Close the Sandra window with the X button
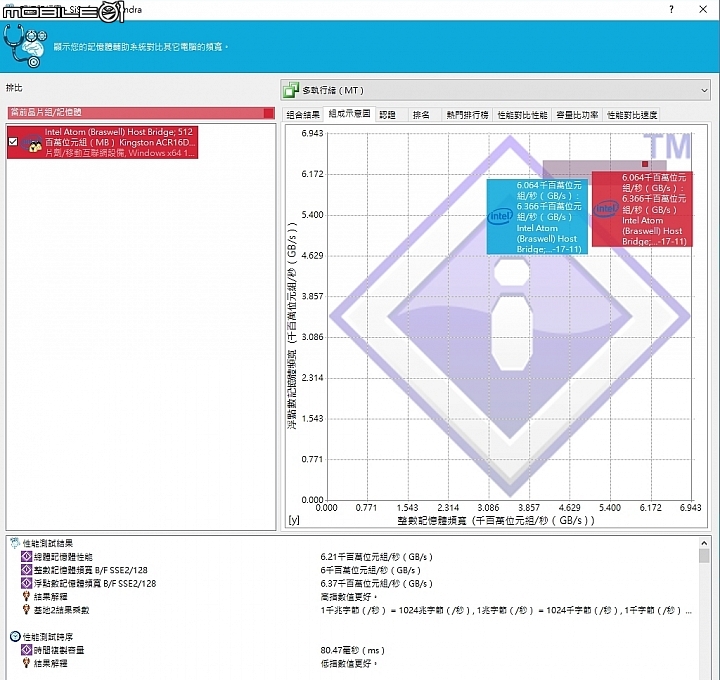 703,9
